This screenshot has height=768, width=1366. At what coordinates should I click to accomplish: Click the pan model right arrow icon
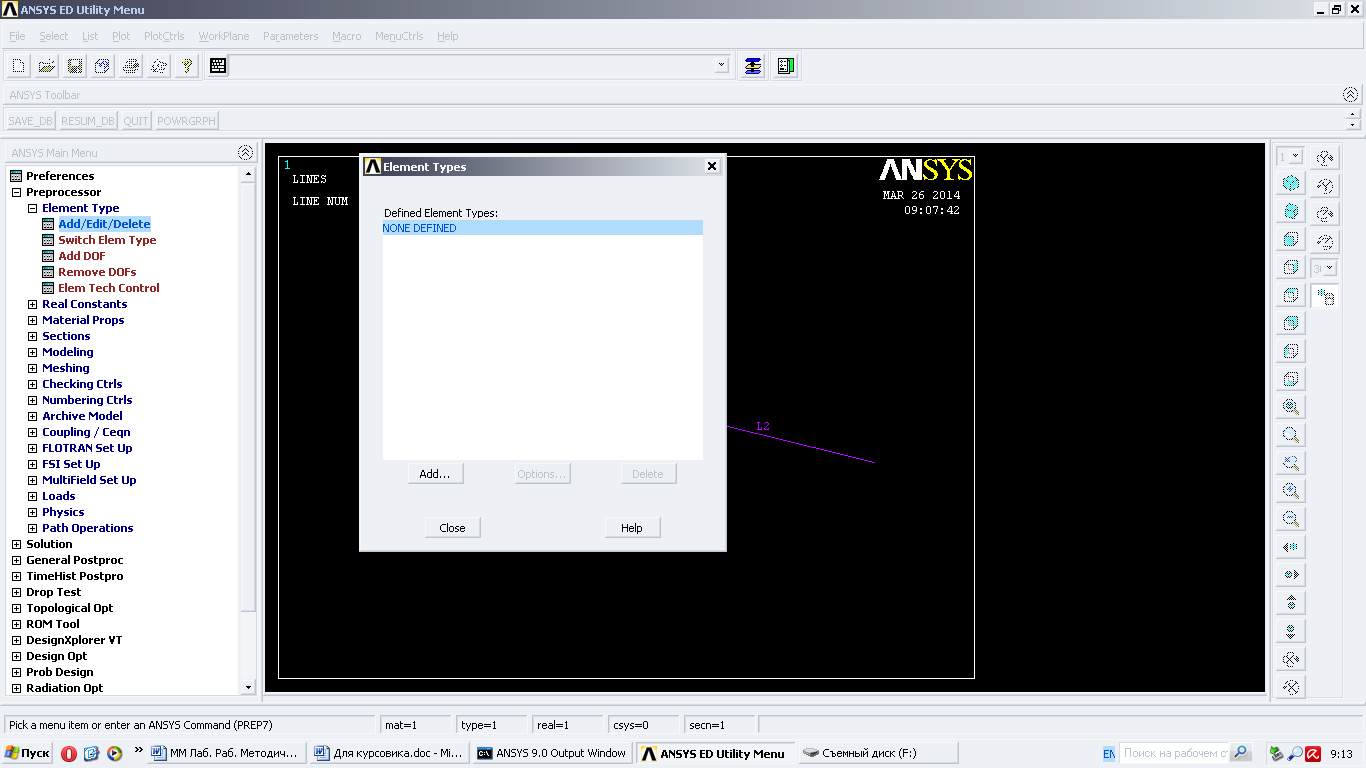1291,575
